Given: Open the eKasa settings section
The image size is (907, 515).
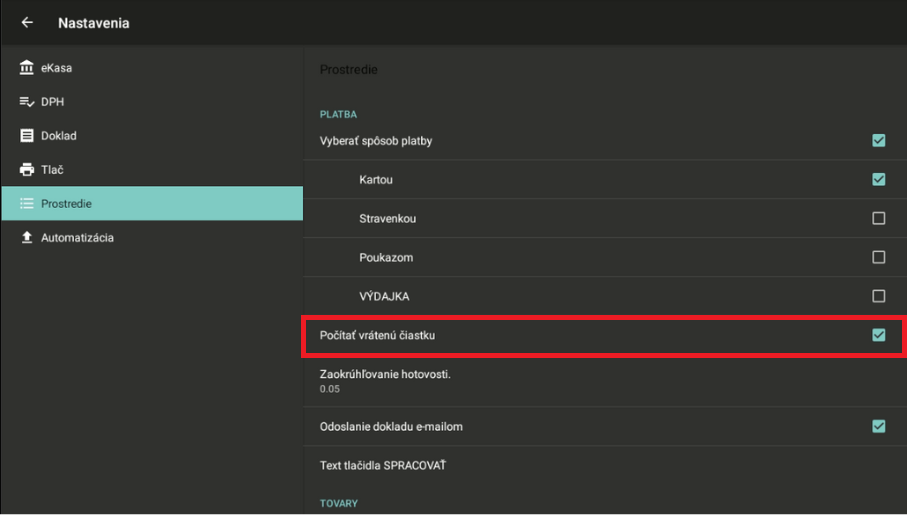Looking at the screenshot, I should point(57,68).
